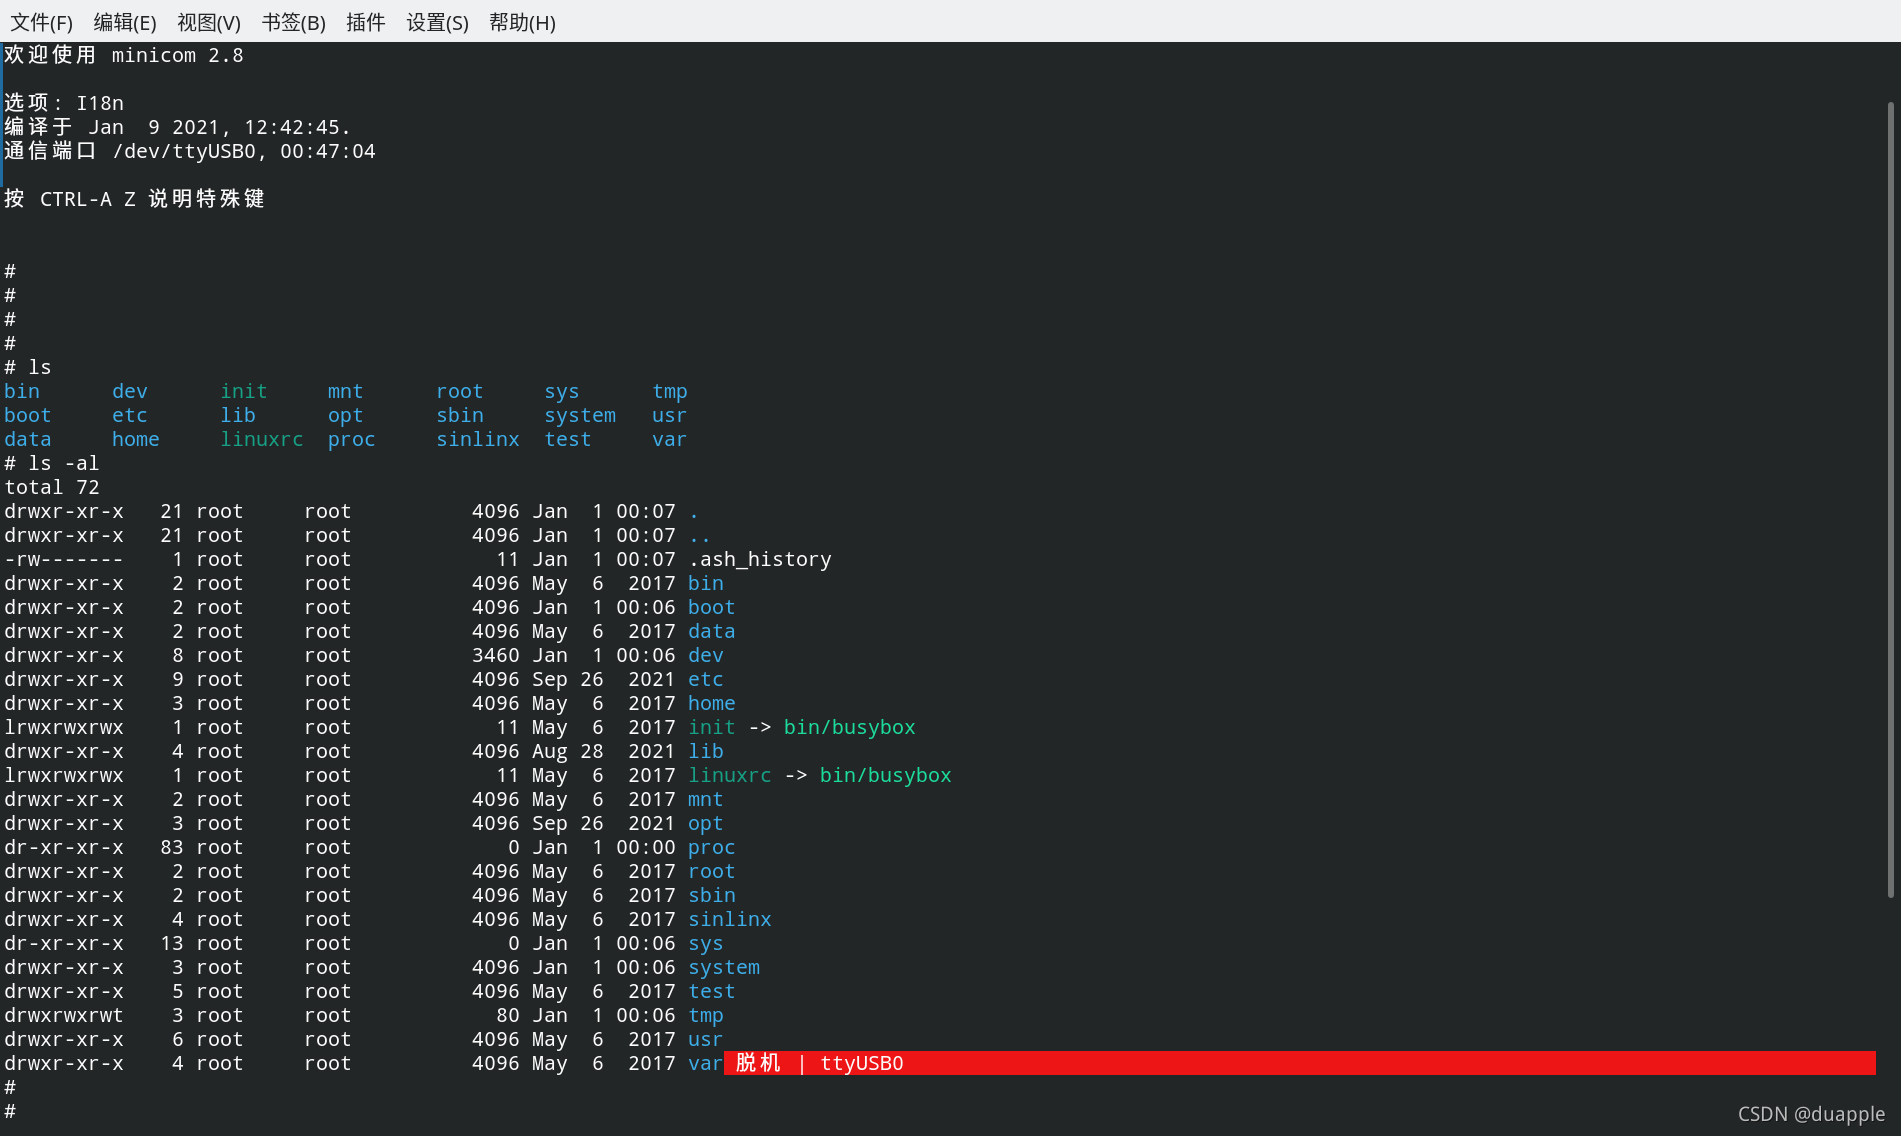Click 'opt' in the ls -al listing
1901x1136 pixels.
click(706, 823)
